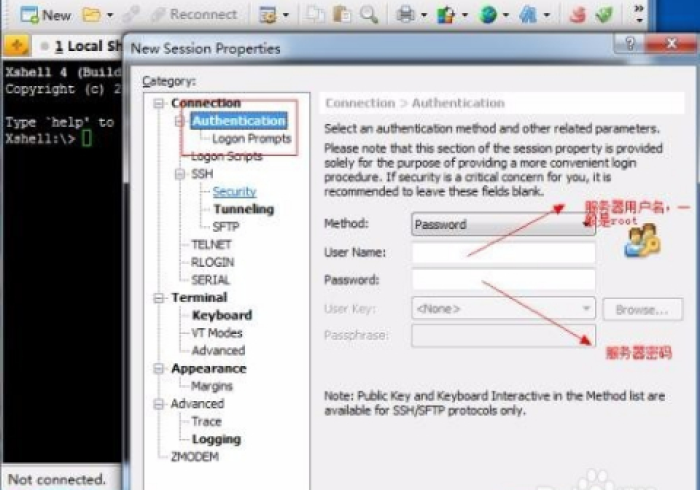Select Logon Prompts in category tree
Image resolution: width=700 pixels, height=490 pixels.
251,139
